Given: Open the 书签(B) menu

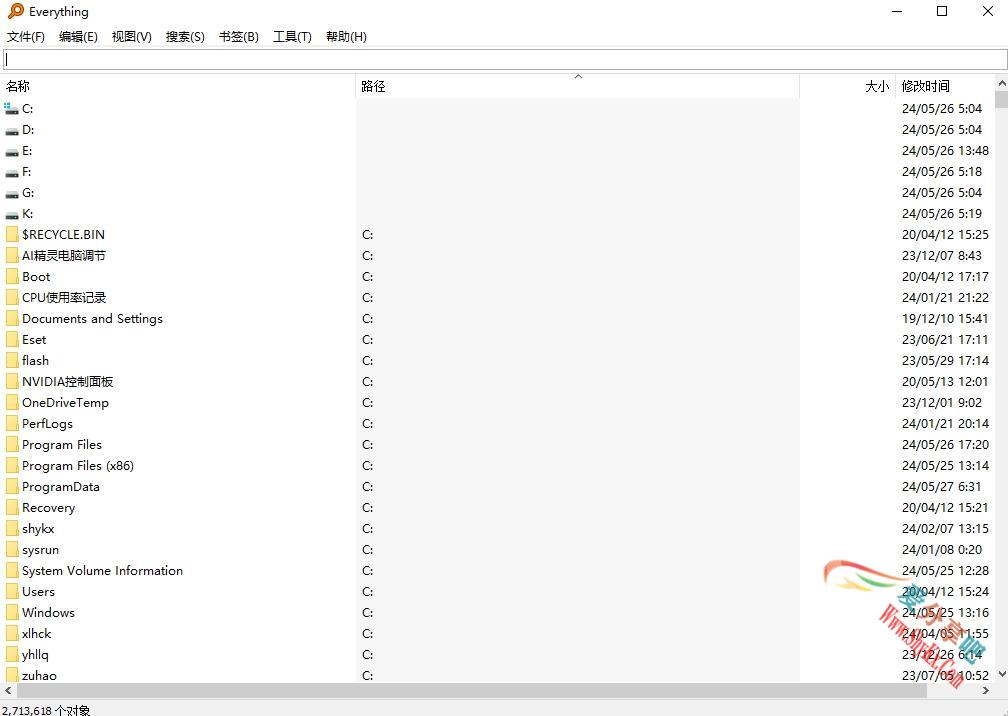Looking at the screenshot, I should click(238, 37).
